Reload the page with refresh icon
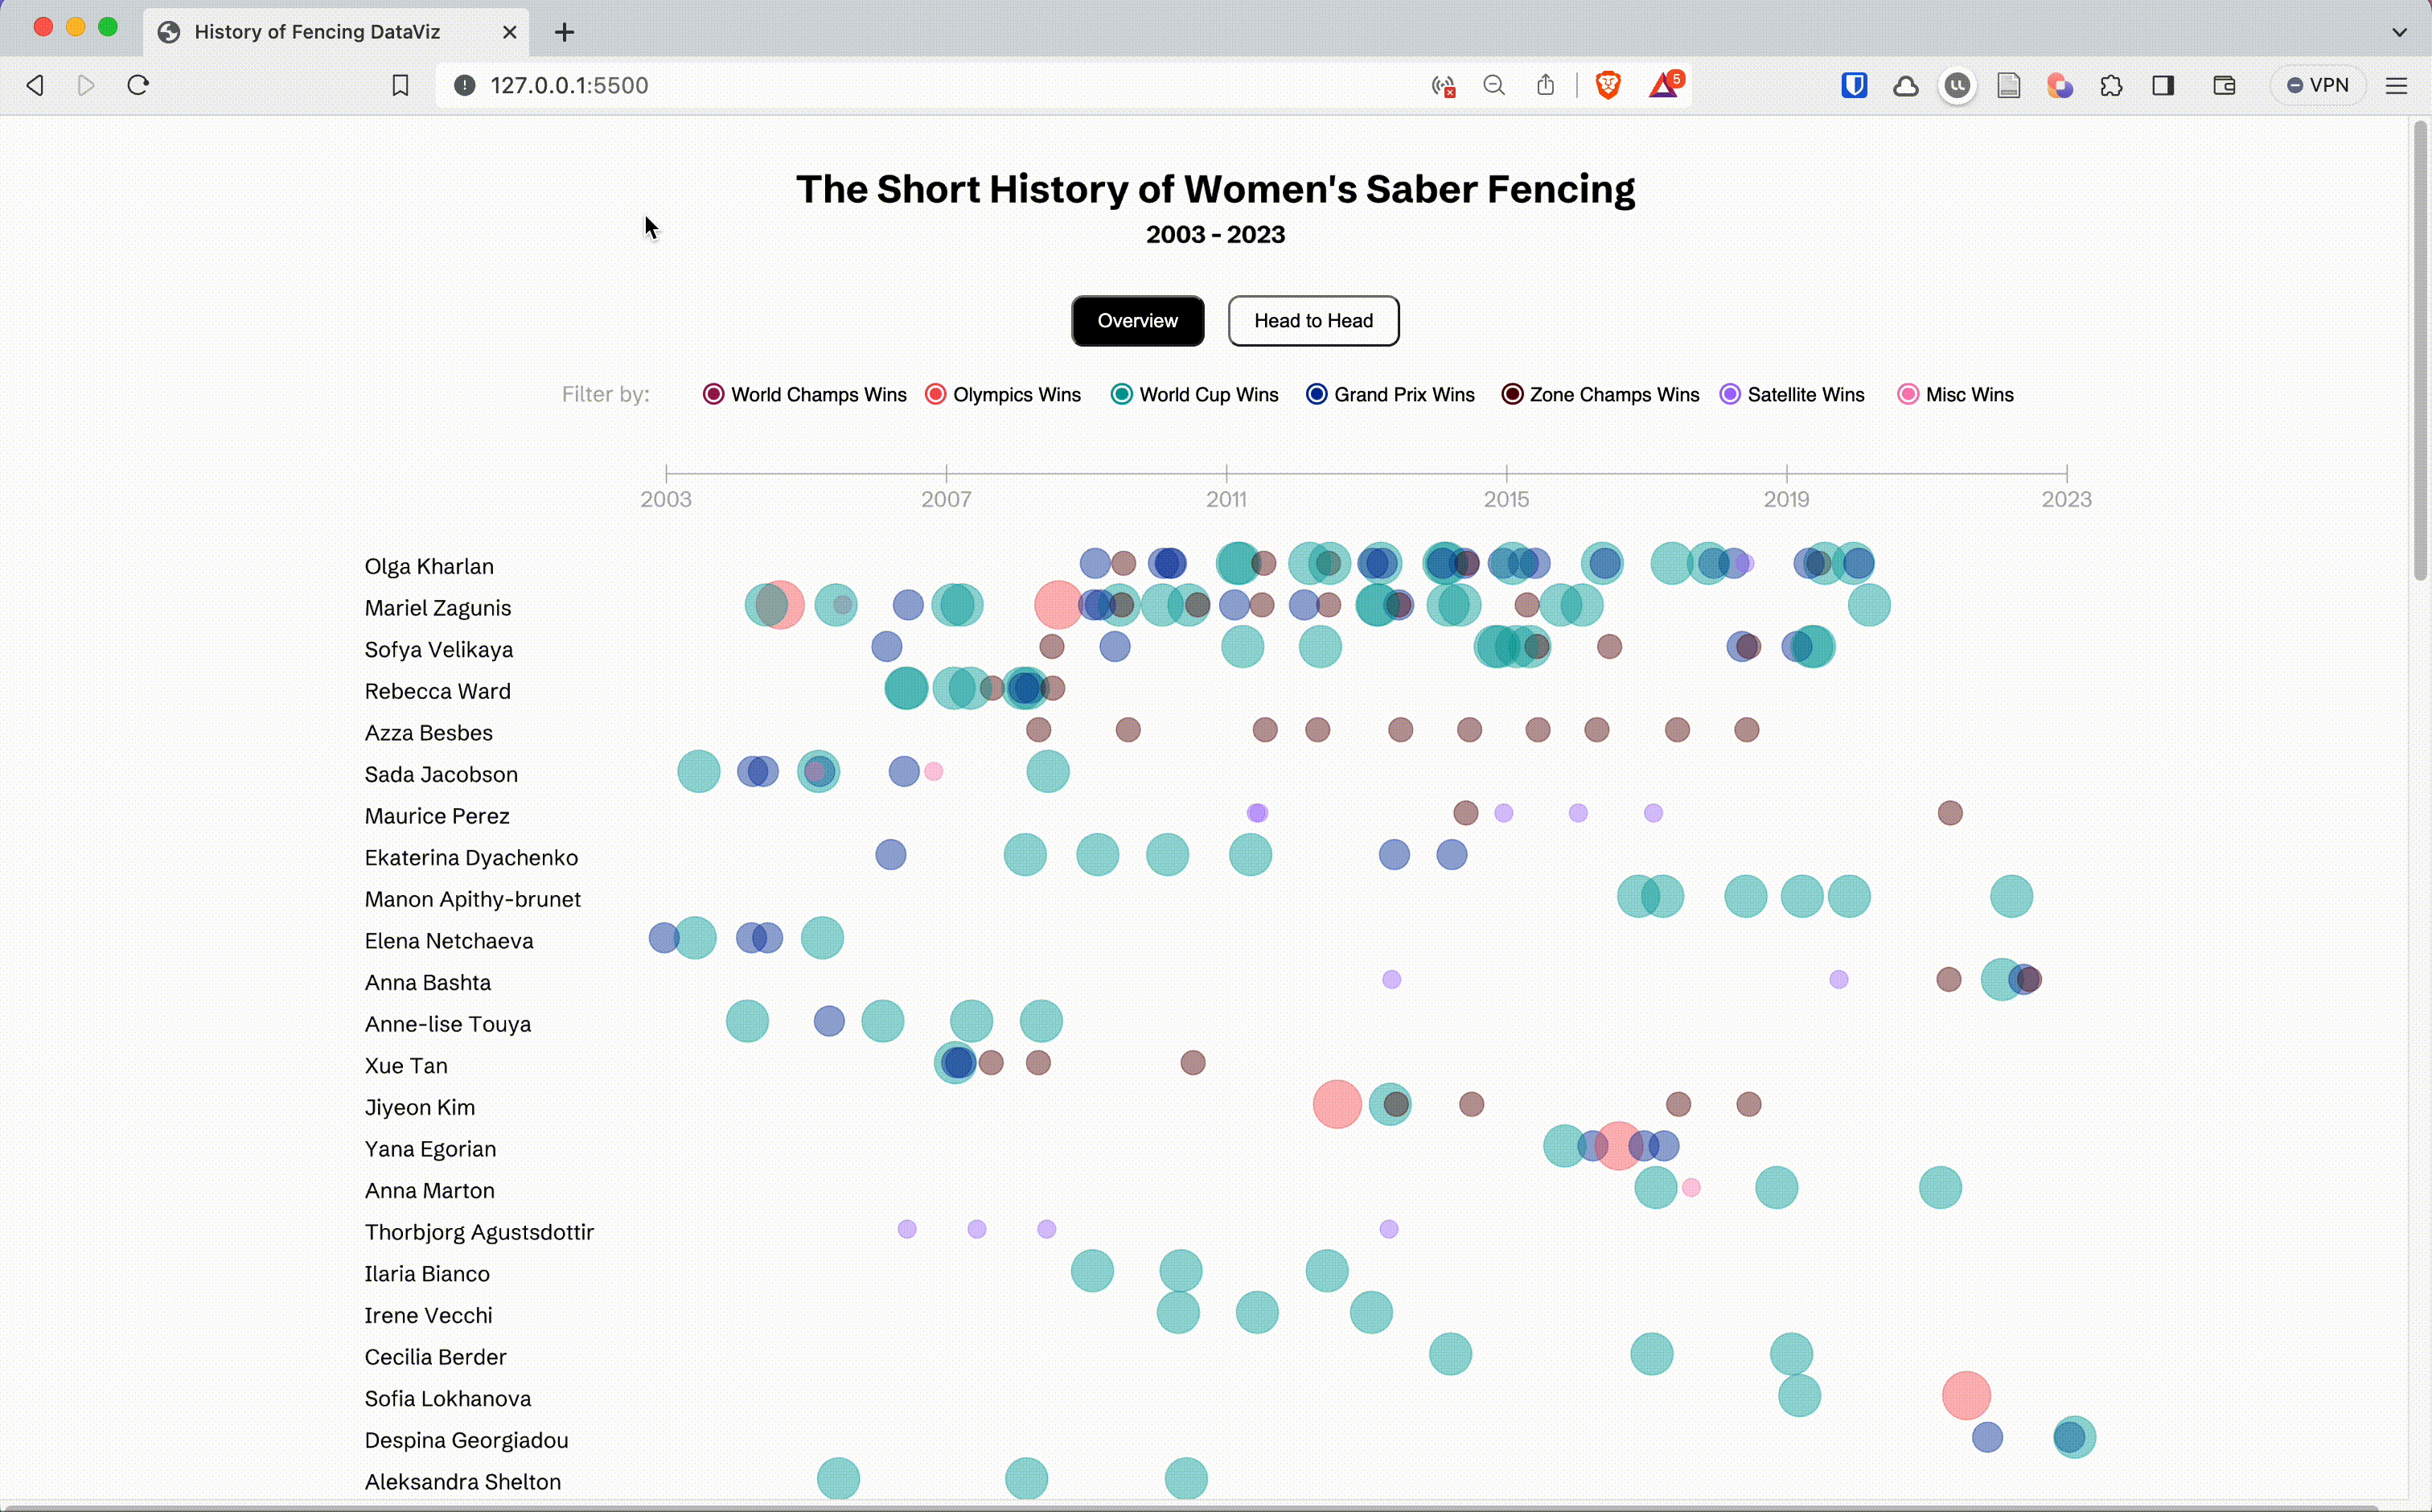Viewport: 2432px width, 1512px height. [x=138, y=85]
